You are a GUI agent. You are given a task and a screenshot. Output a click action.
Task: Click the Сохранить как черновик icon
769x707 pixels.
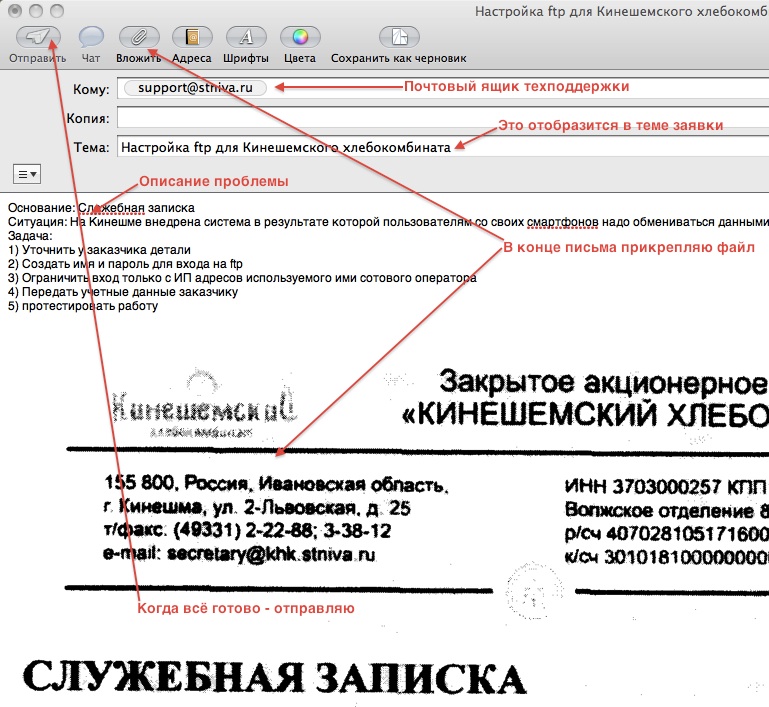point(400,38)
